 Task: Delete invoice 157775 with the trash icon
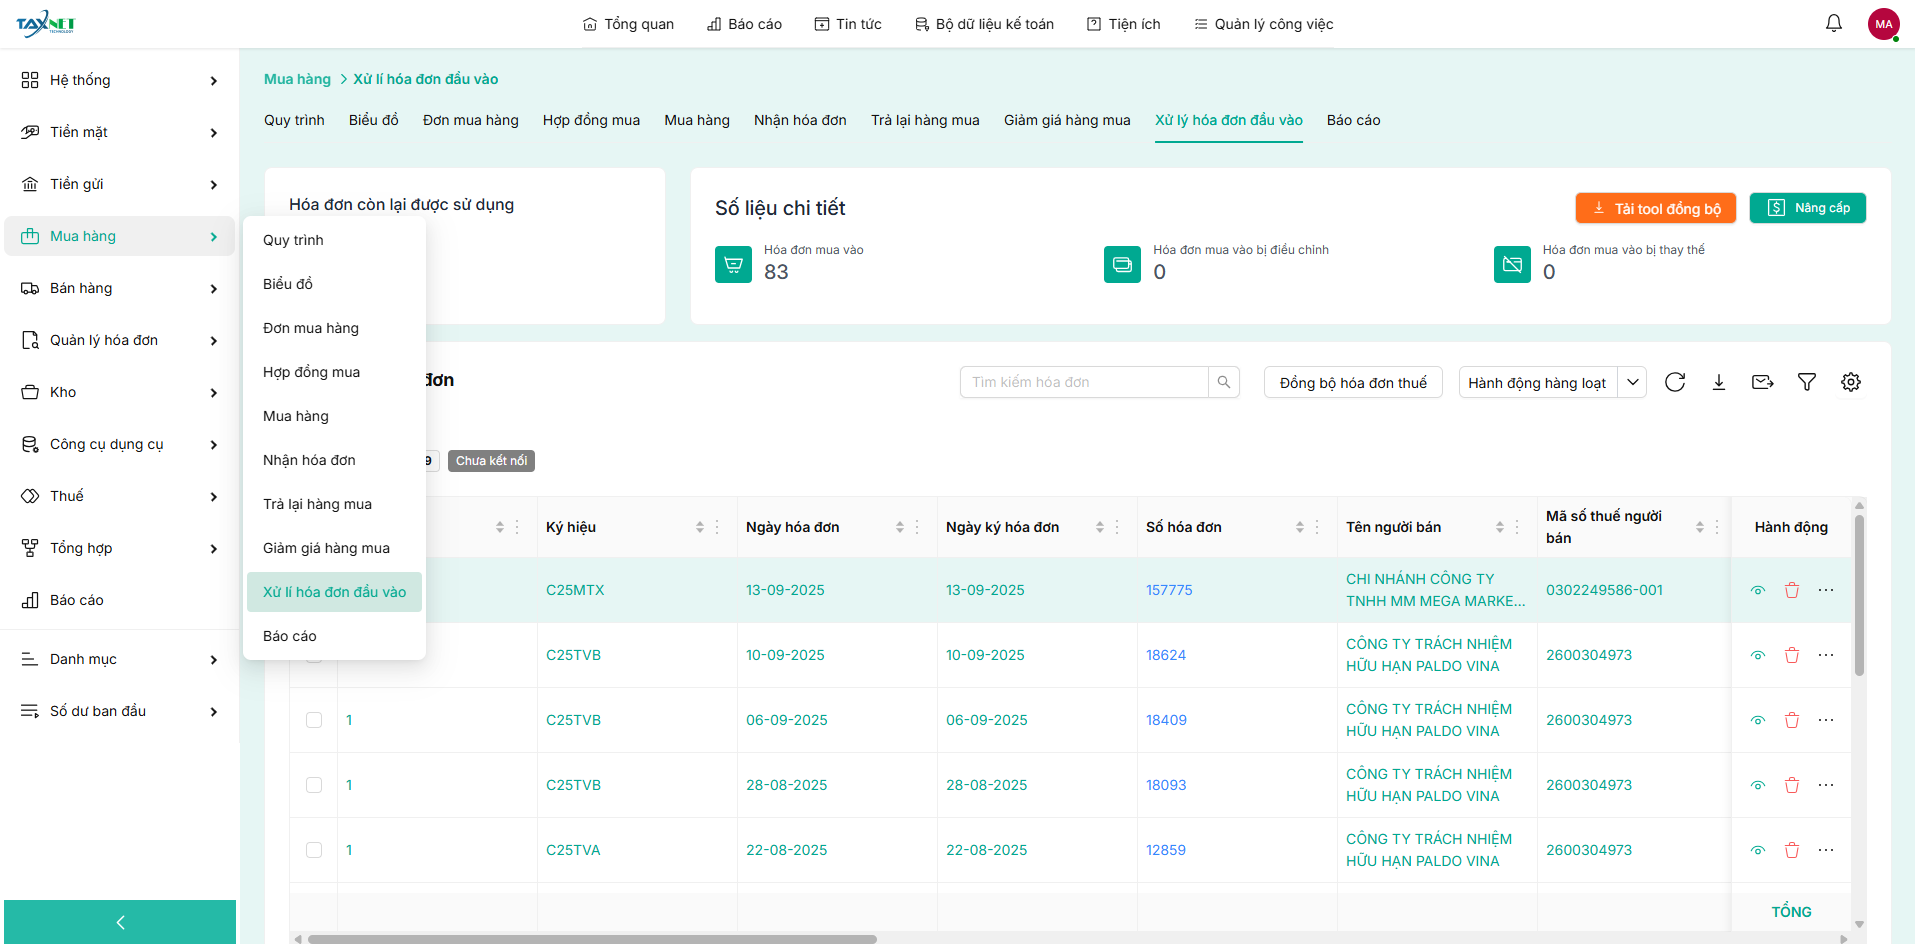tap(1792, 590)
